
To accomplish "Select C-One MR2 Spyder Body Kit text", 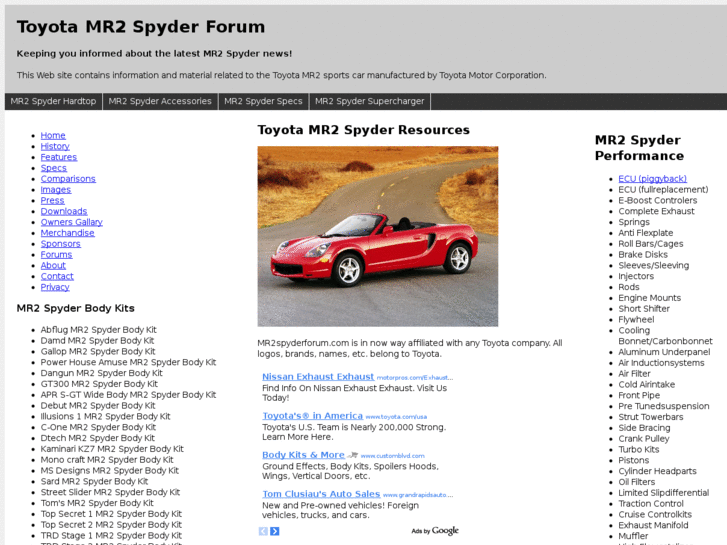I will (x=98, y=427).
